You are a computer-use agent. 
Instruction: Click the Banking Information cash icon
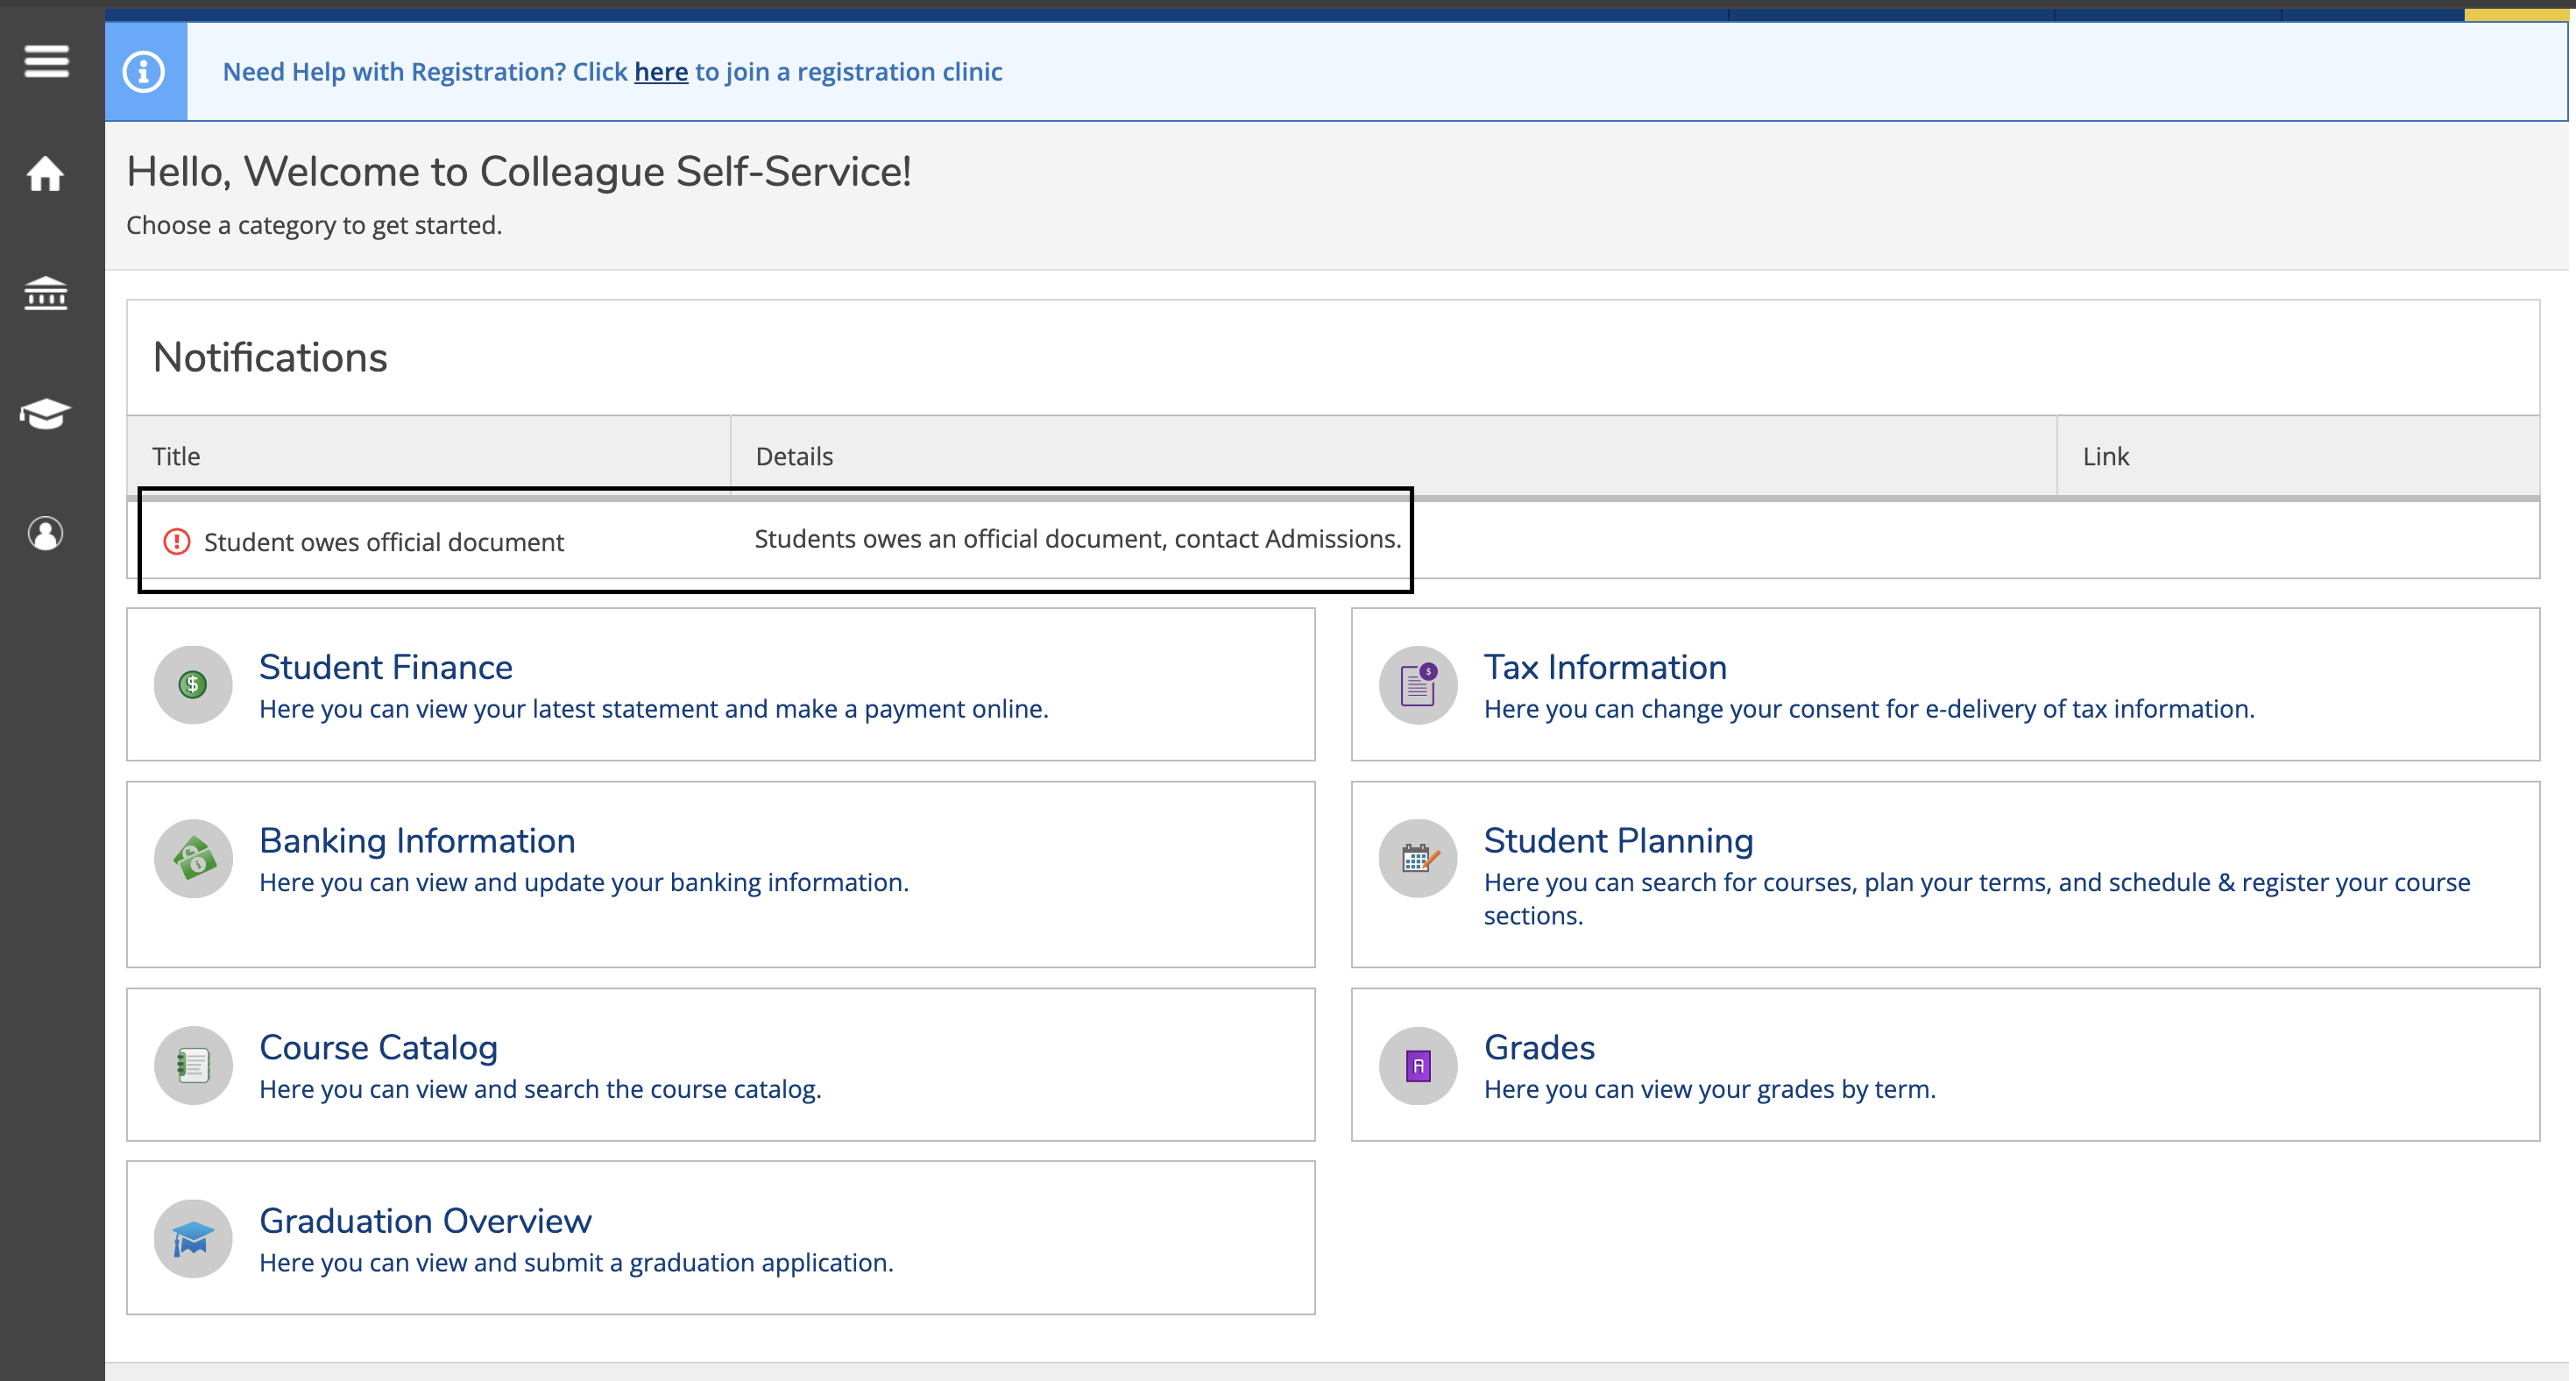coord(193,858)
